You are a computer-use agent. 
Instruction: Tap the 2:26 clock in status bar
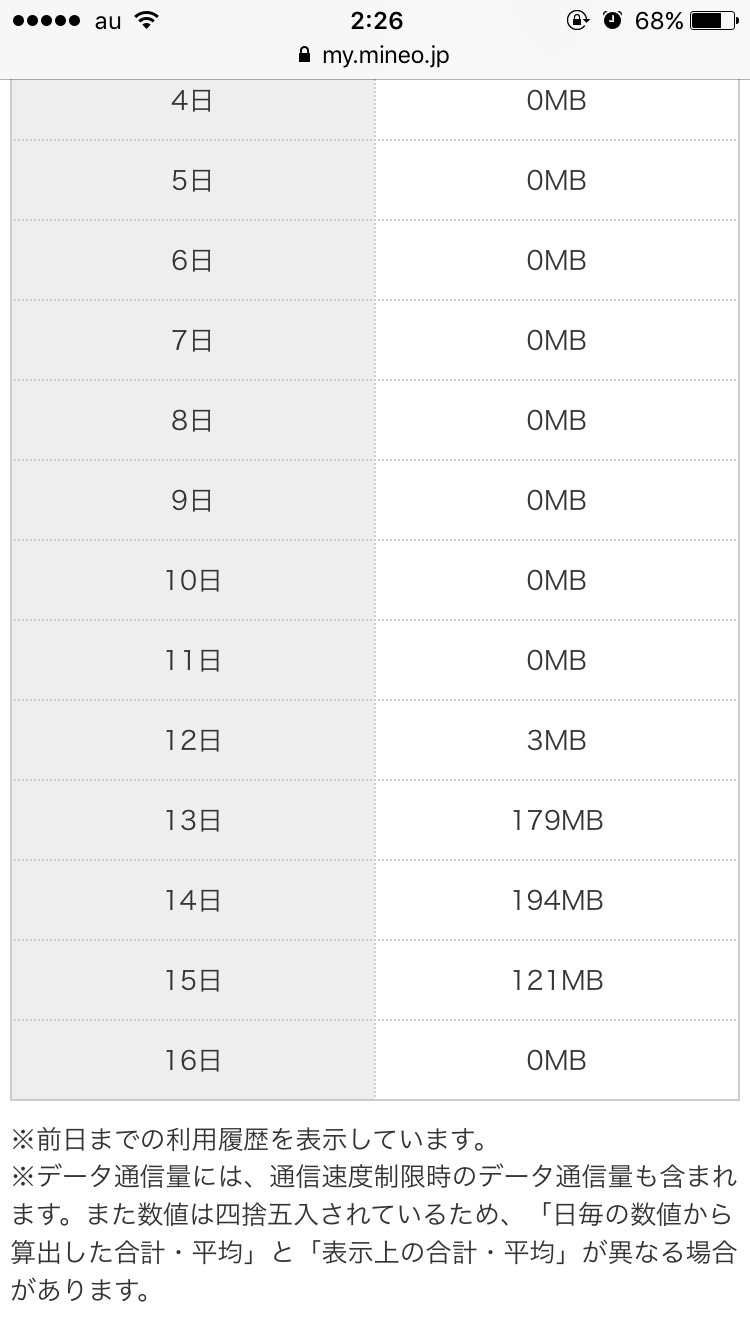[x=375, y=21]
